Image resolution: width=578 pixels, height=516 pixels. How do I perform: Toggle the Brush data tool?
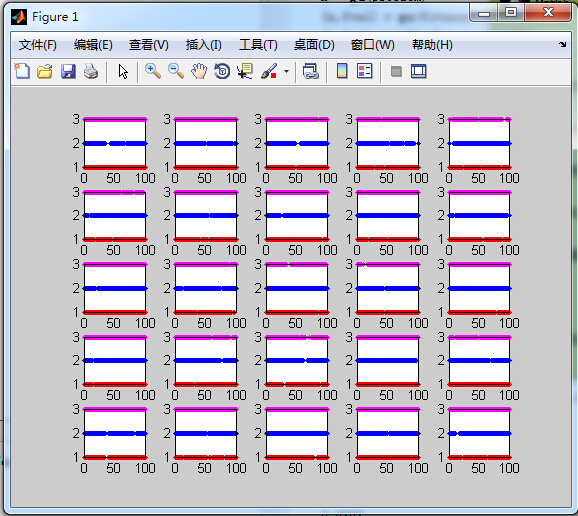[269, 71]
